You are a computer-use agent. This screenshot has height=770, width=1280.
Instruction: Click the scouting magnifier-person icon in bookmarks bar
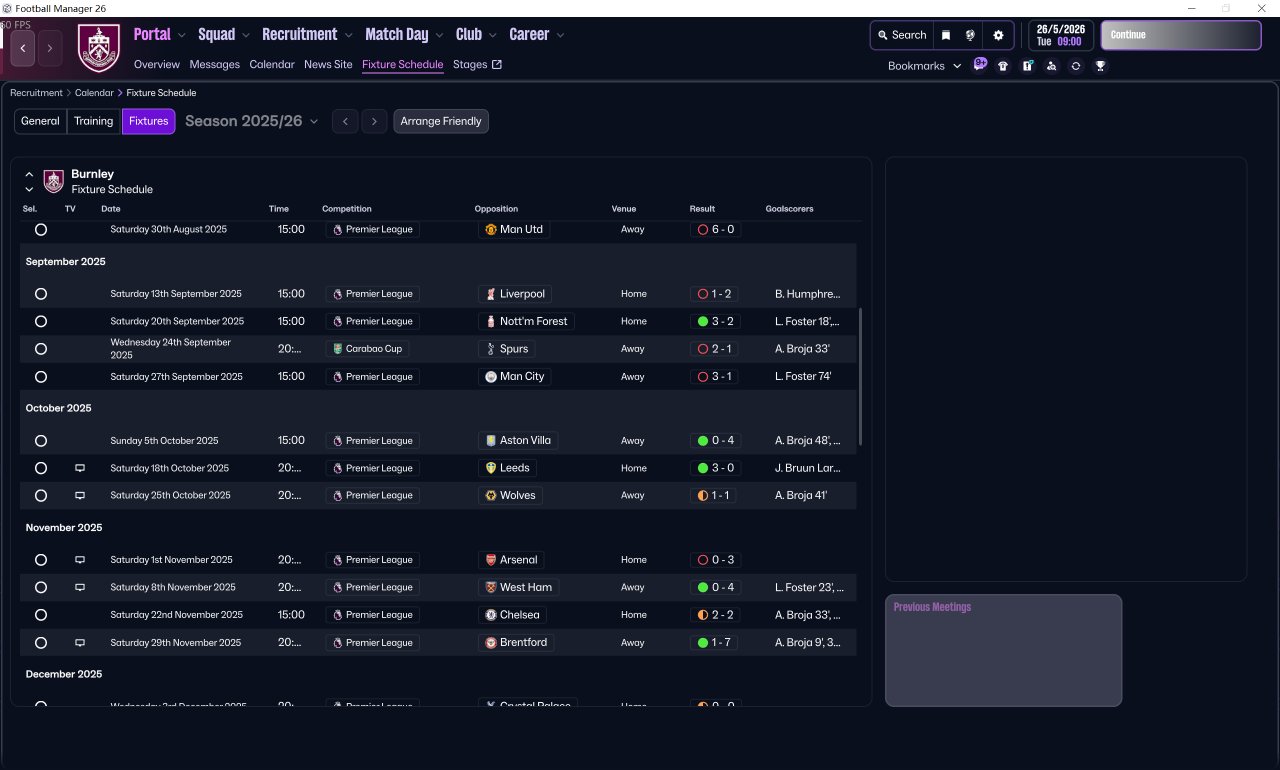(1051, 66)
